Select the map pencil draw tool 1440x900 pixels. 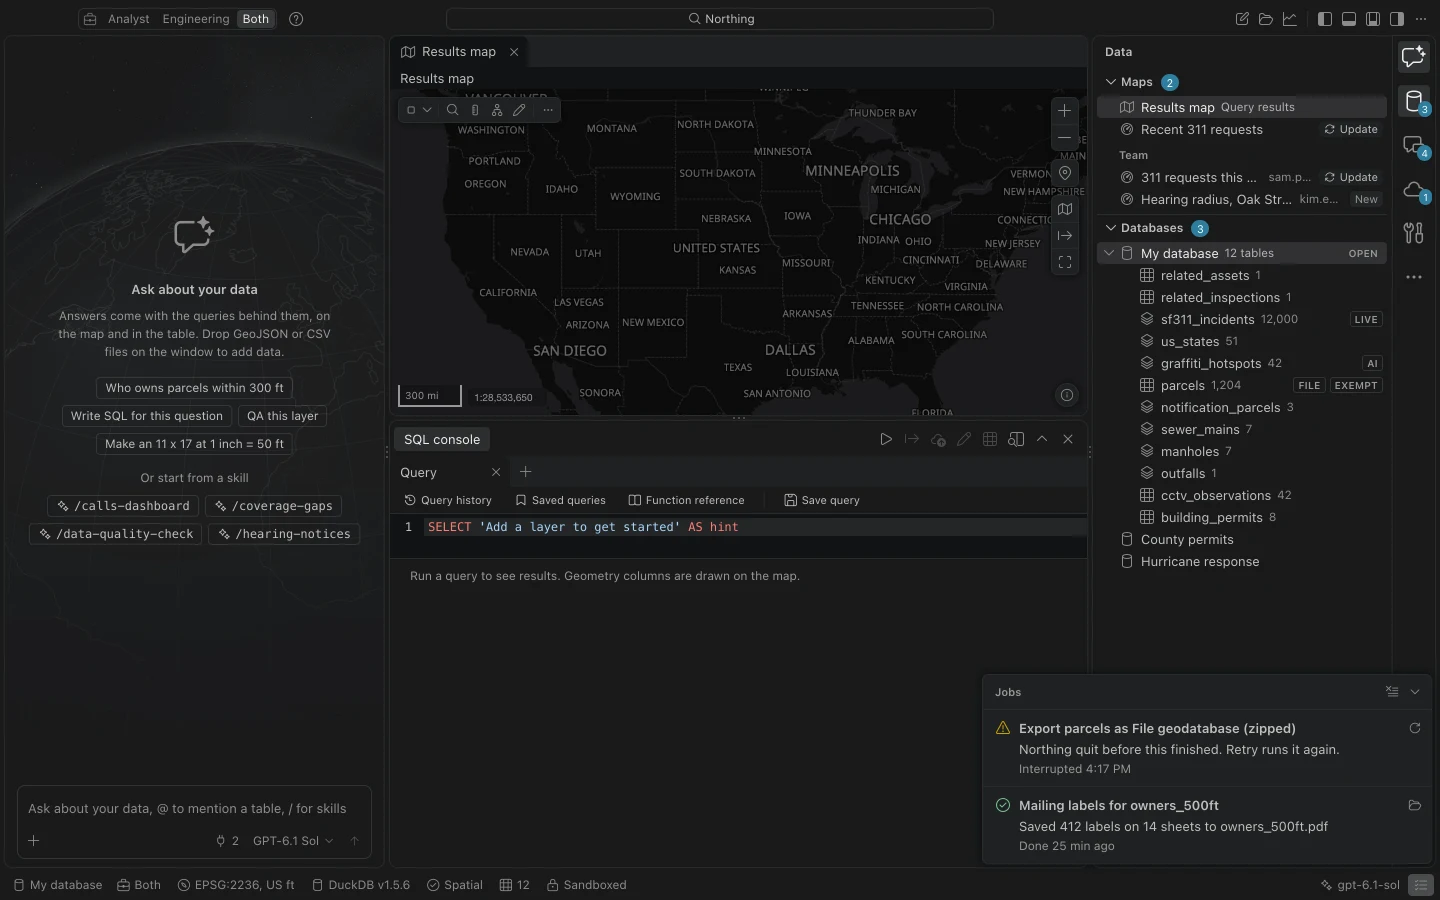coord(519,110)
